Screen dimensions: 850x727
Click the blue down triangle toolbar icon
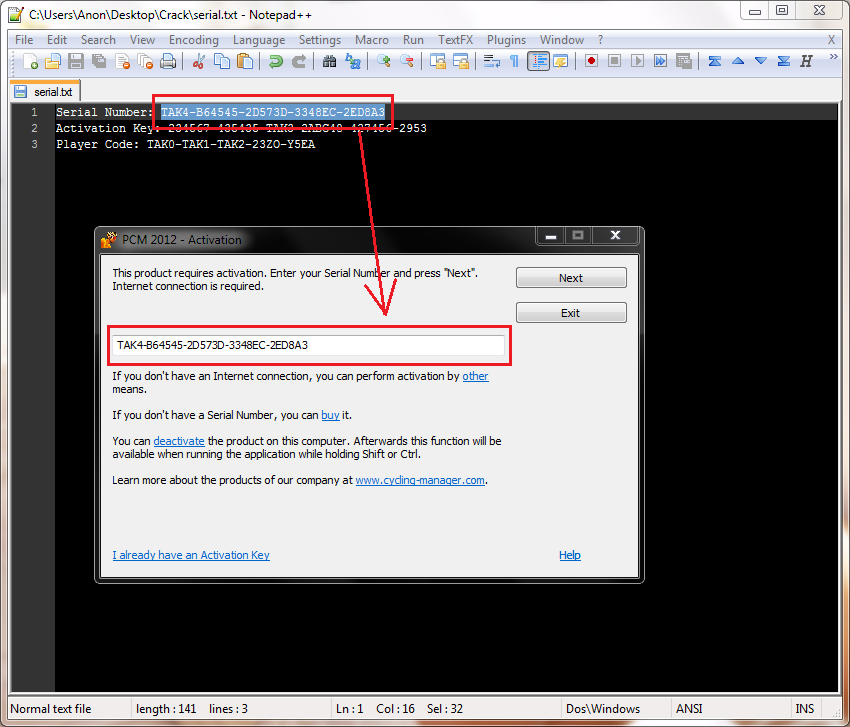(x=761, y=61)
